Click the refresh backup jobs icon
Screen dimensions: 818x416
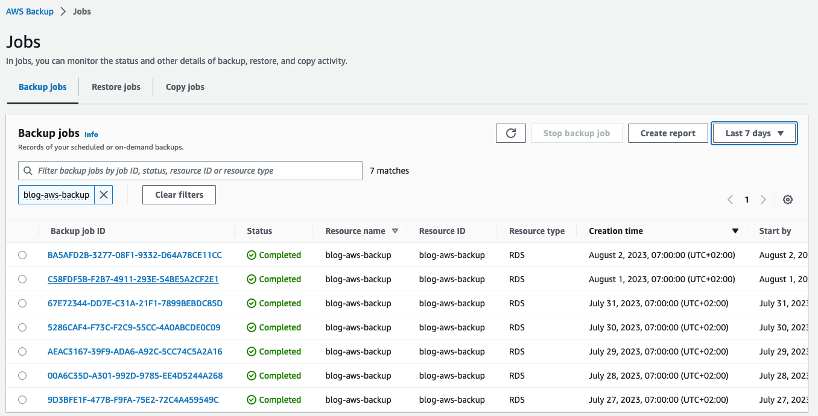[511, 133]
